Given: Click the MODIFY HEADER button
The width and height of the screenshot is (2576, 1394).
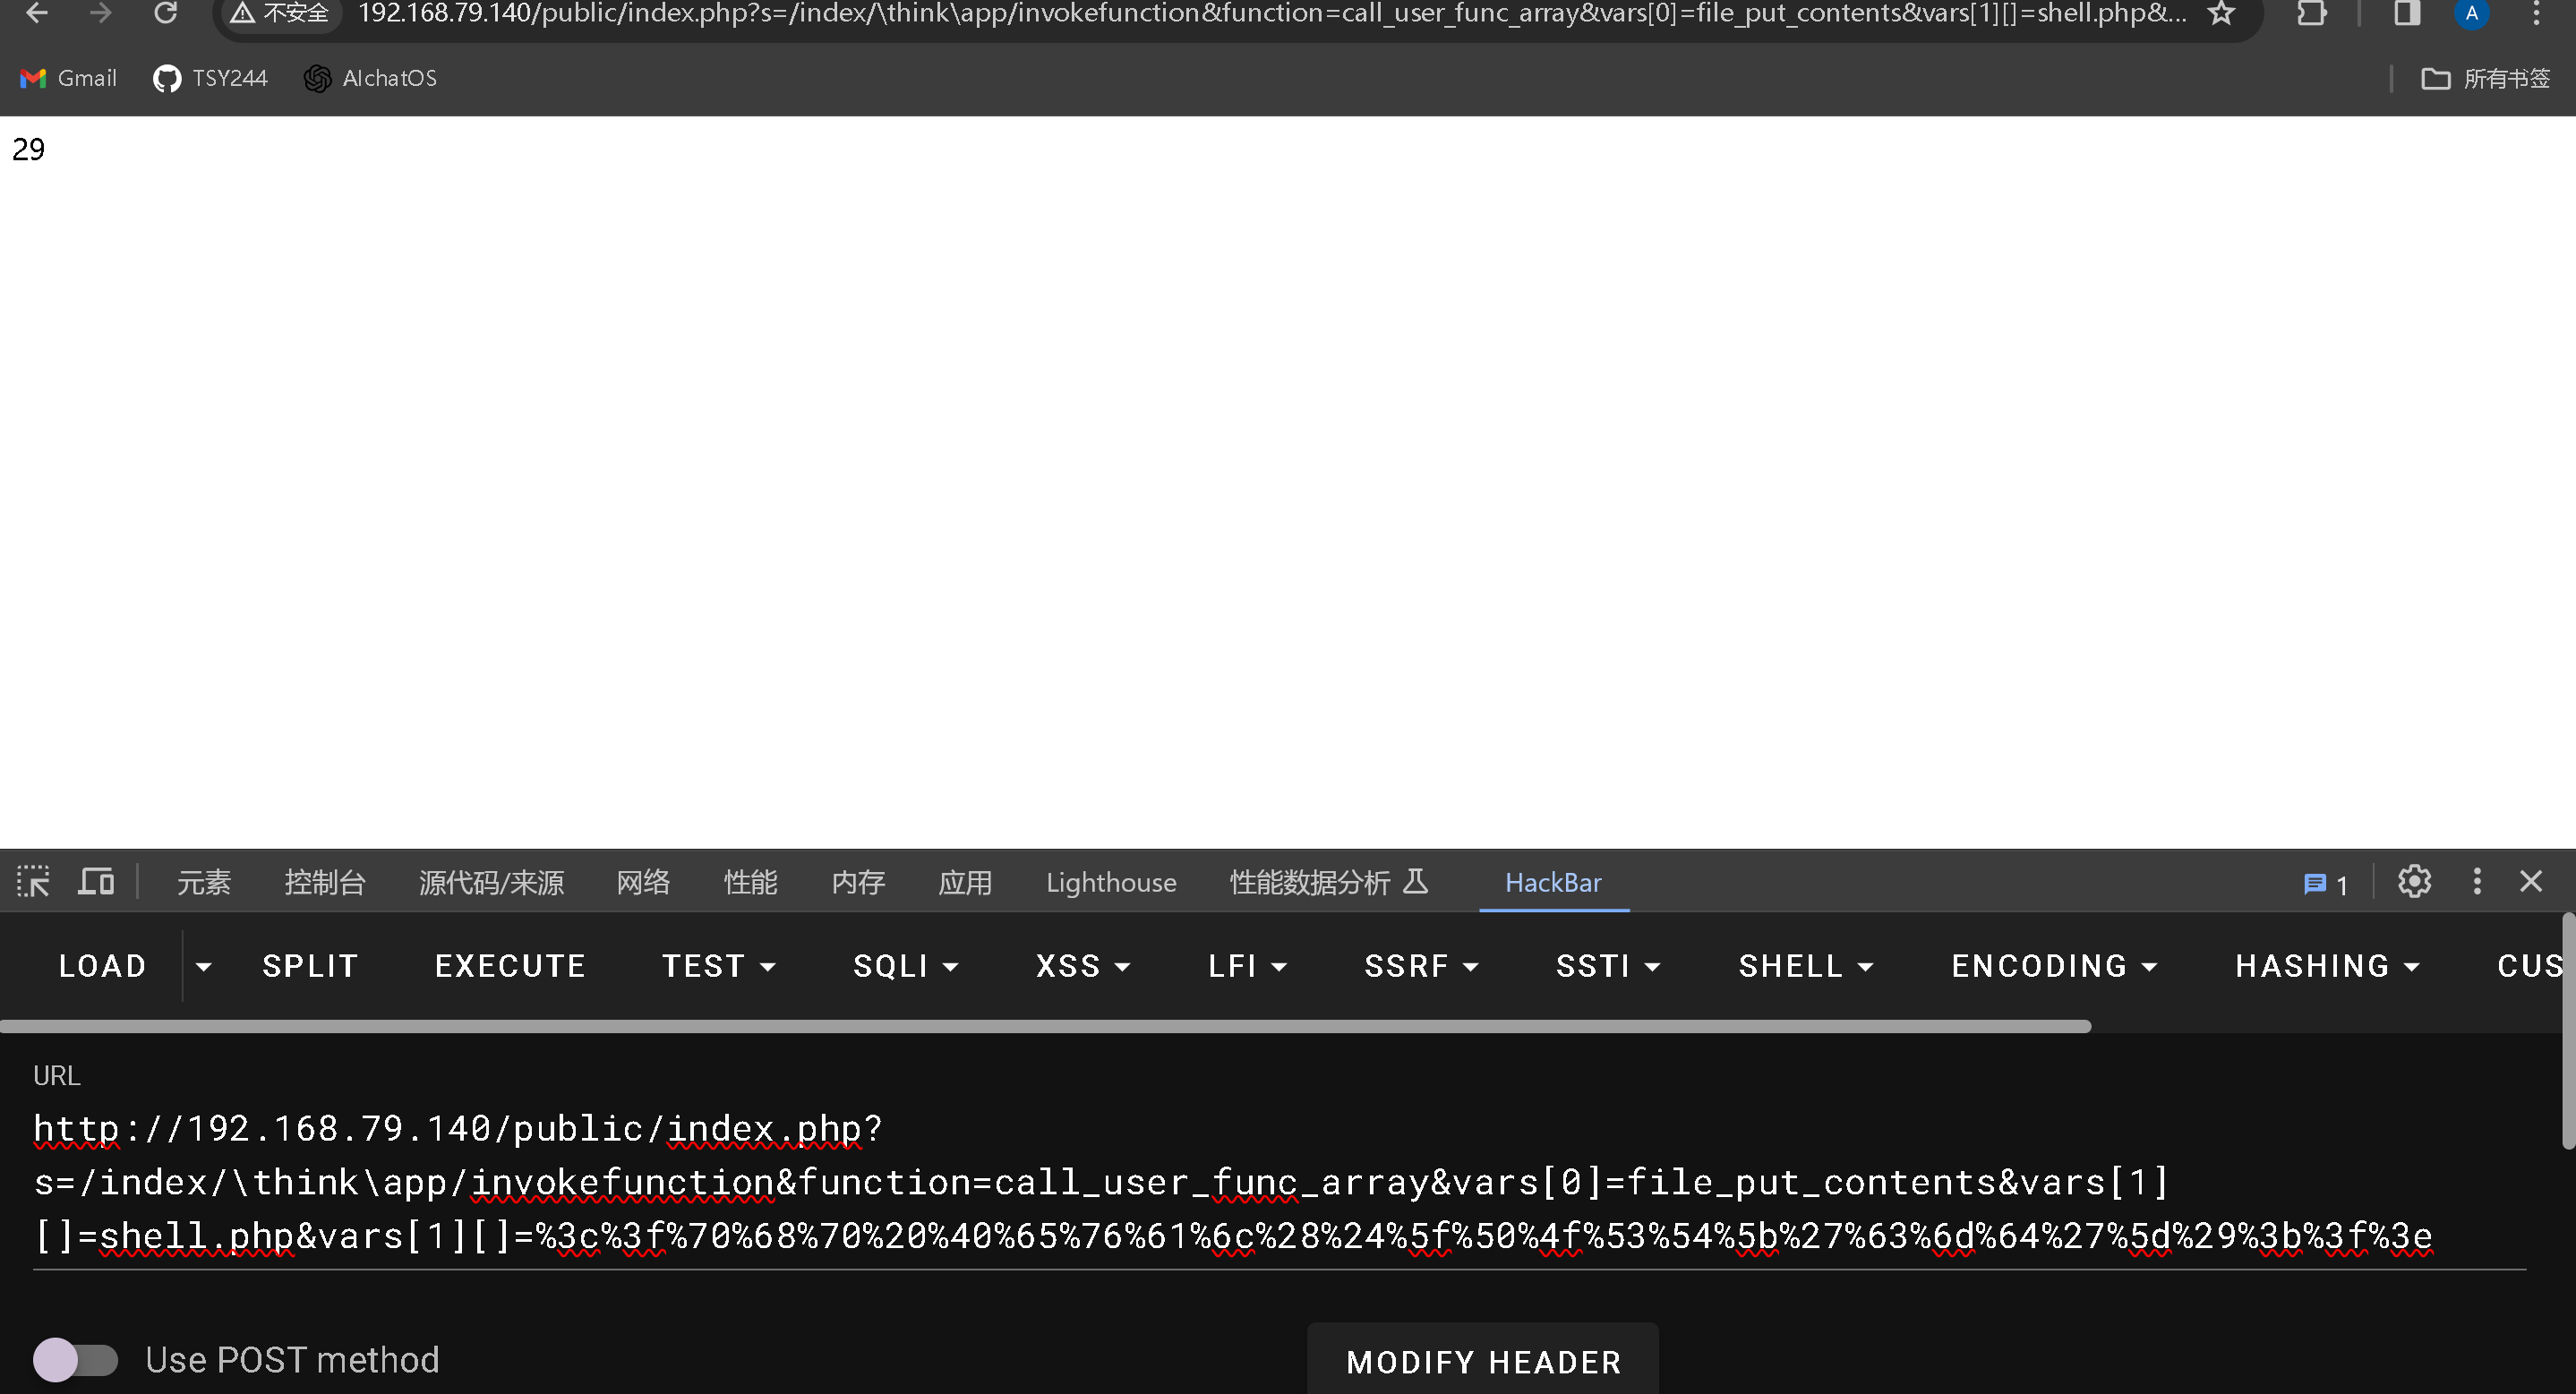Looking at the screenshot, I should (x=1483, y=1361).
